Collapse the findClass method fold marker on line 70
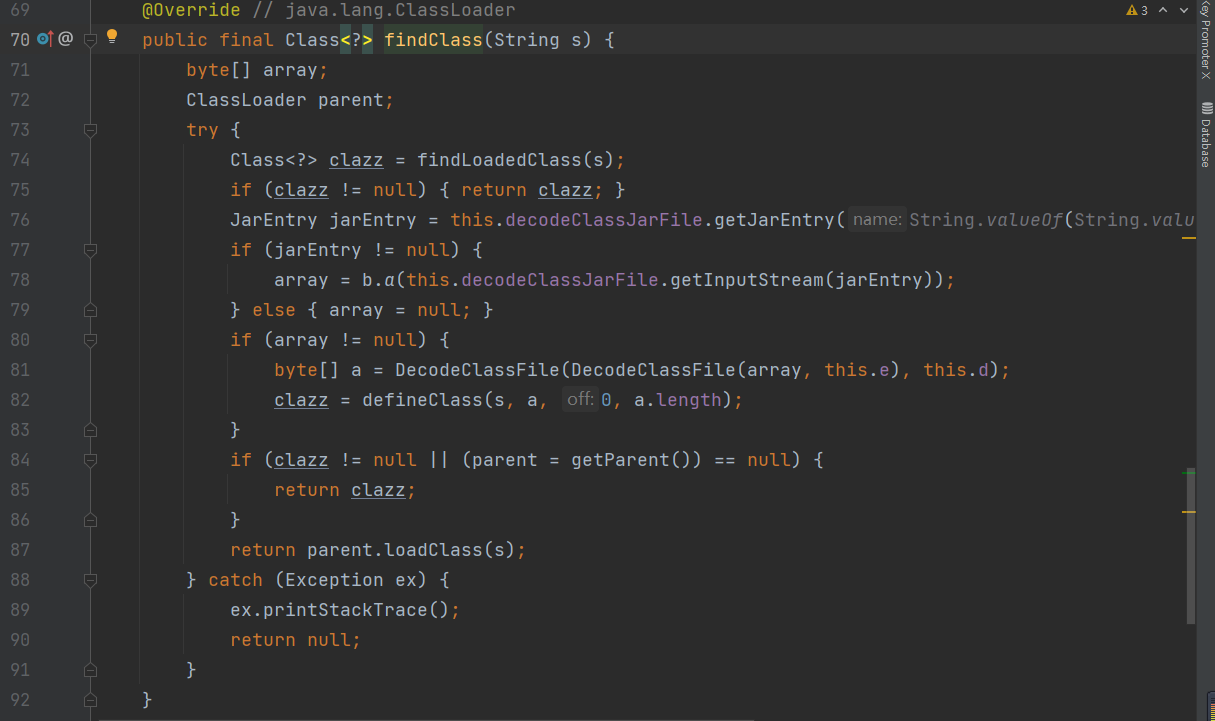This screenshot has height=721, width=1215. [x=90, y=40]
